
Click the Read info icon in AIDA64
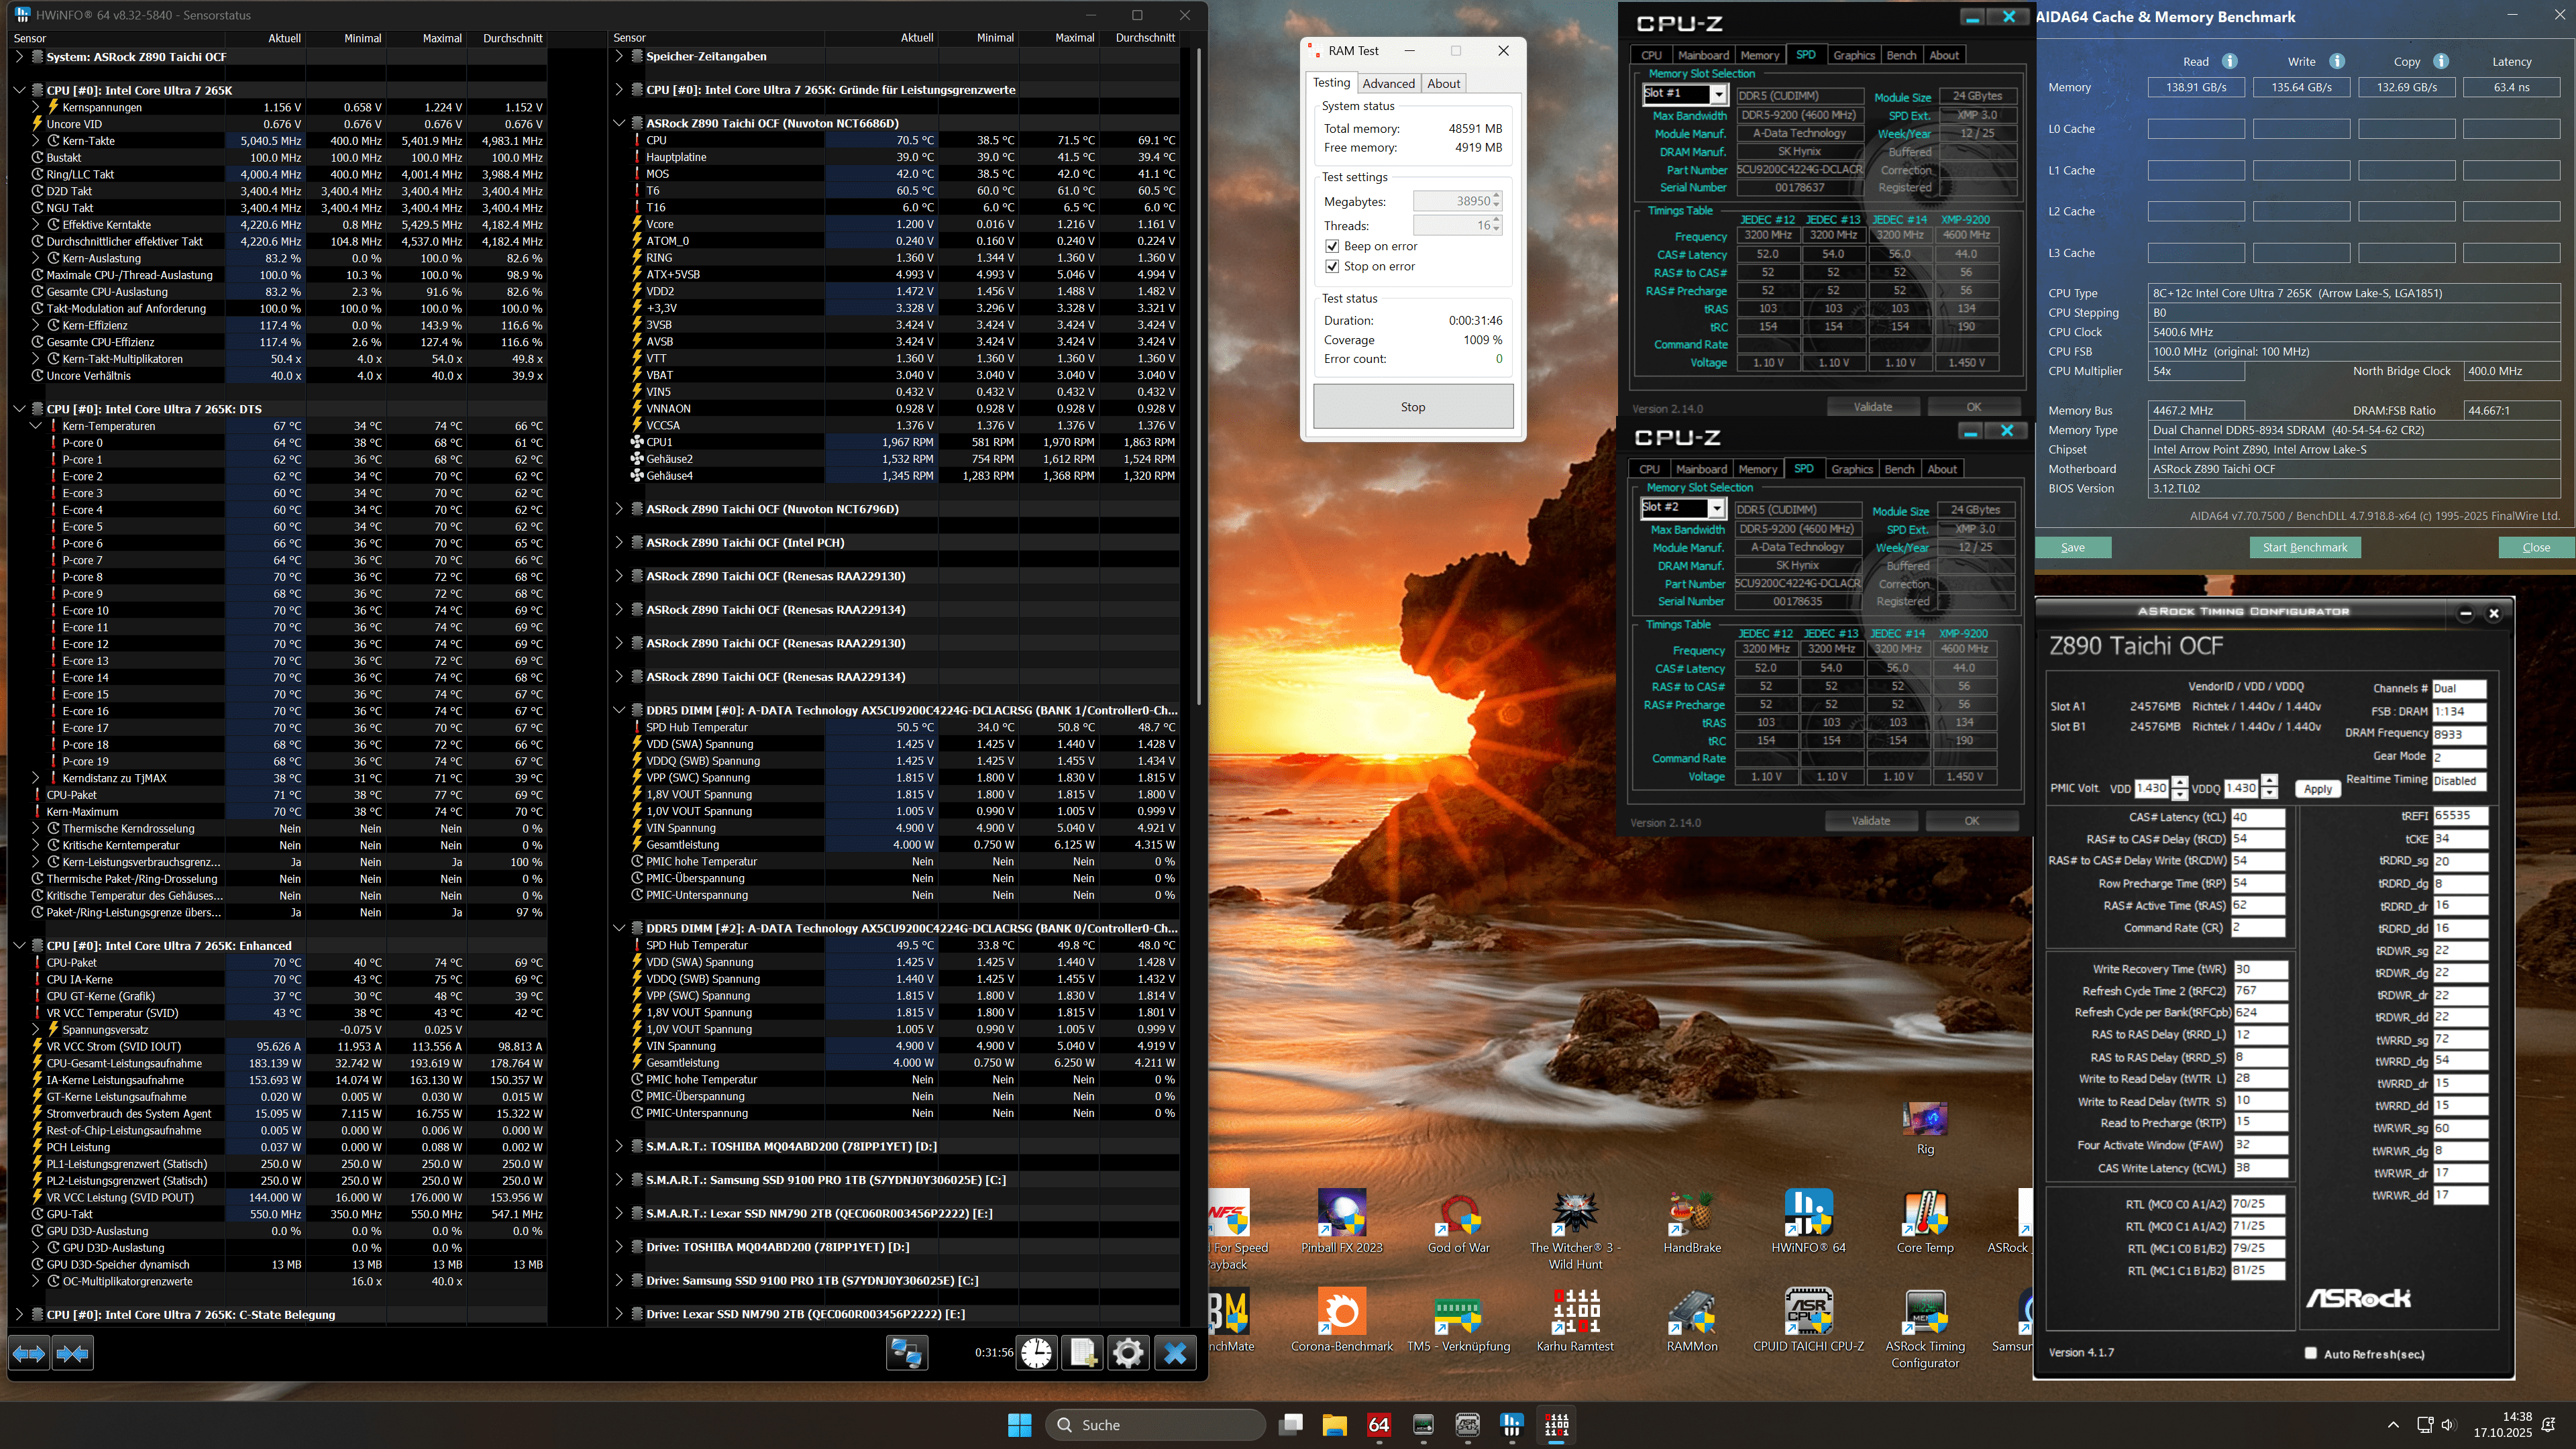coord(2229,61)
